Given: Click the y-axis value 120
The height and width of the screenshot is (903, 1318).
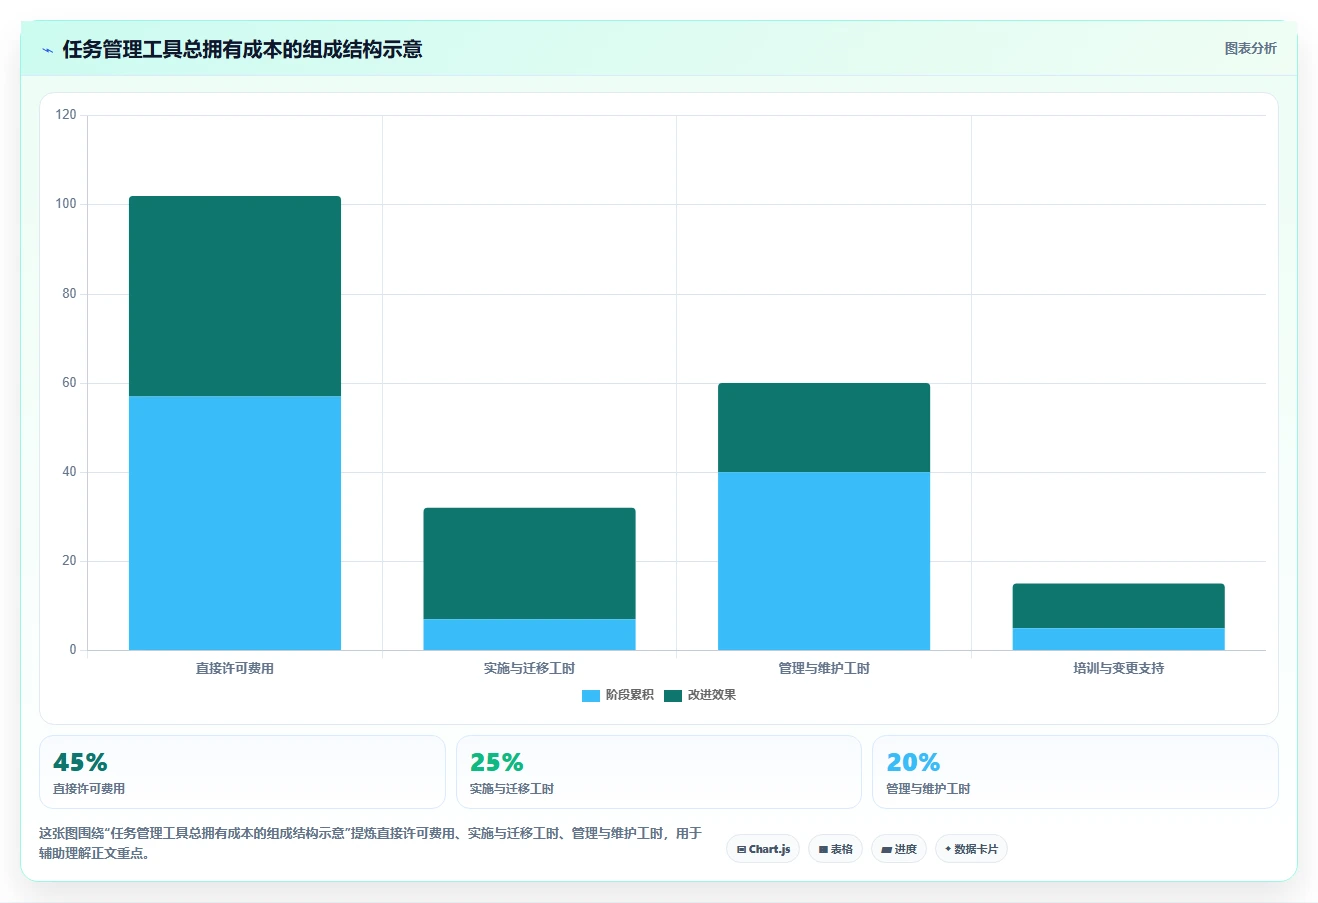Looking at the screenshot, I should coord(66,115).
